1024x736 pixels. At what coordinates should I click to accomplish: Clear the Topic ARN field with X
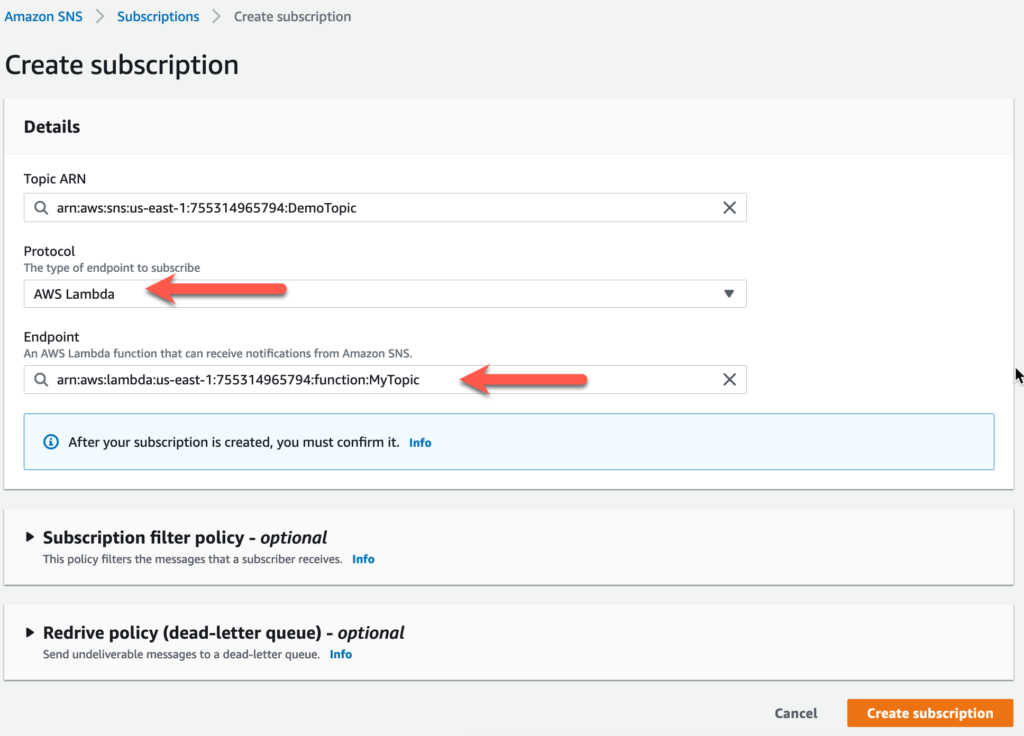click(729, 208)
